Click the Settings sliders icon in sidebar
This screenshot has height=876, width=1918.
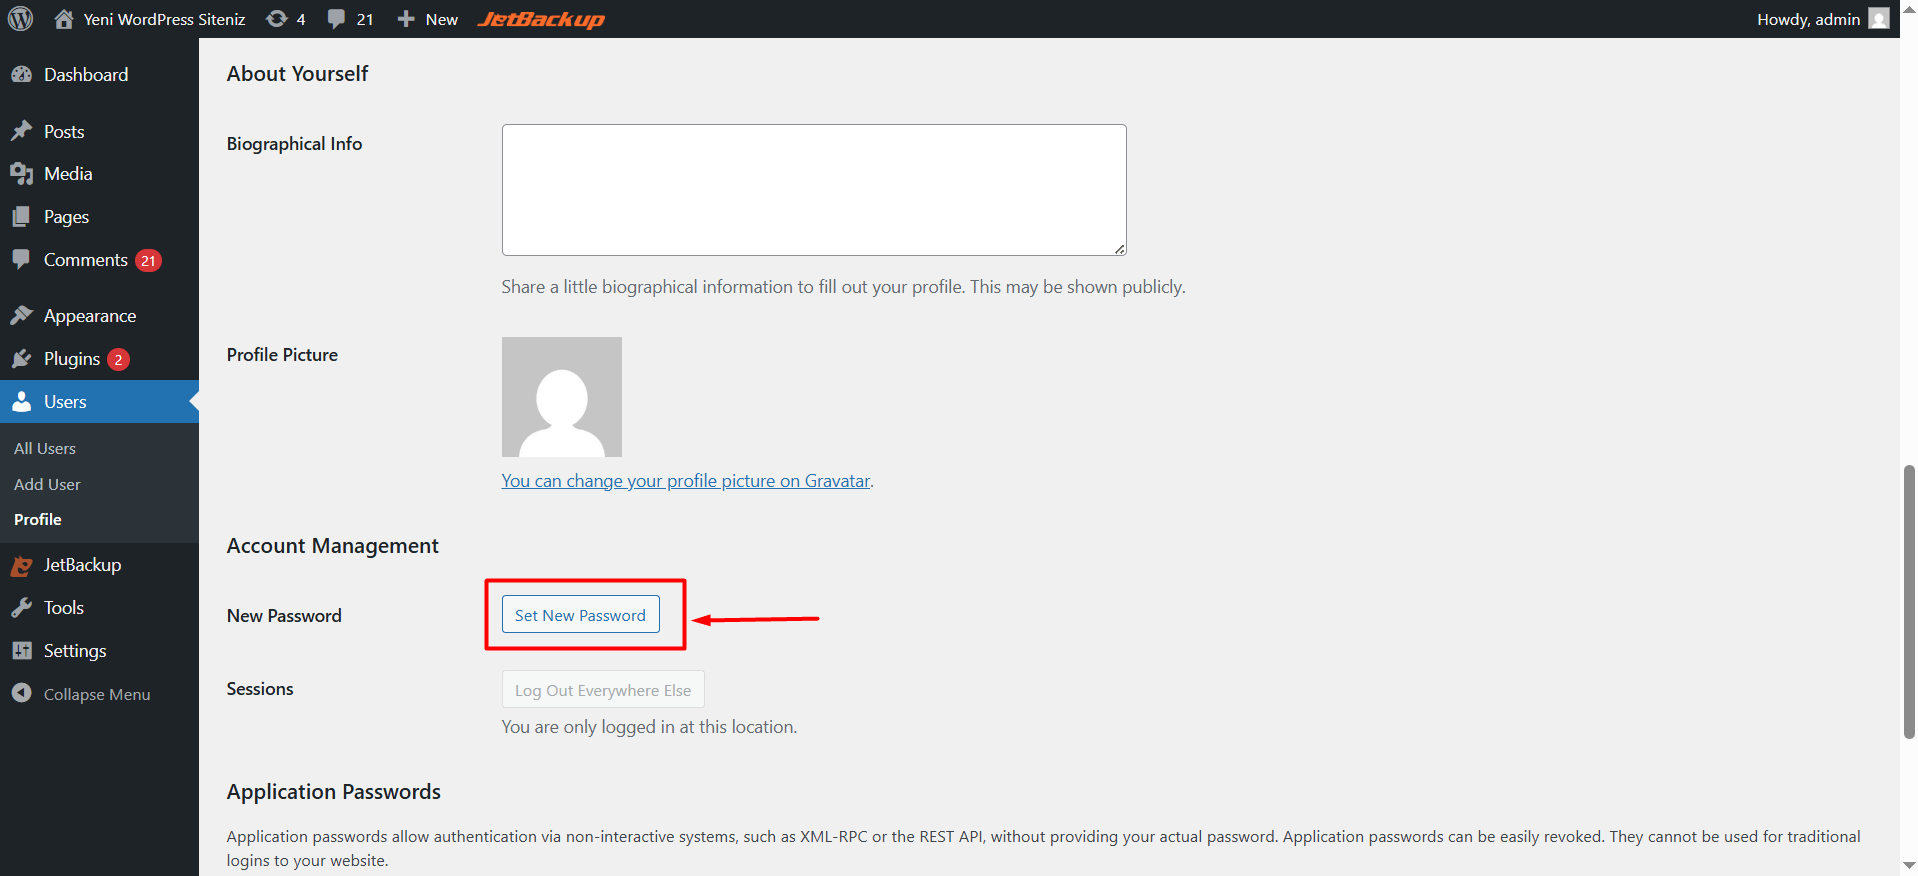[21, 651]
